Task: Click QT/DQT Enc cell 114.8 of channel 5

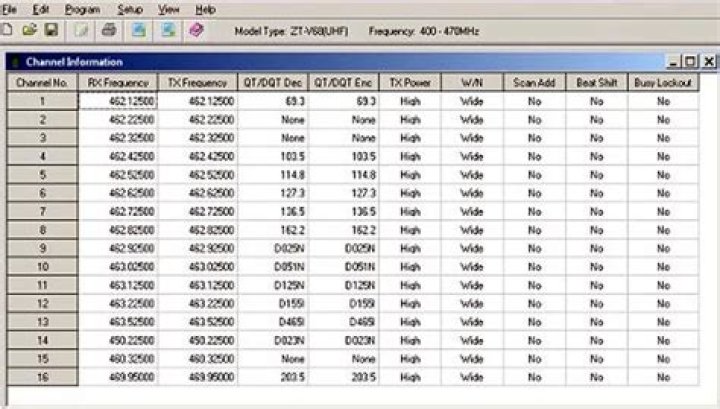Action: [x=343, y=174]
